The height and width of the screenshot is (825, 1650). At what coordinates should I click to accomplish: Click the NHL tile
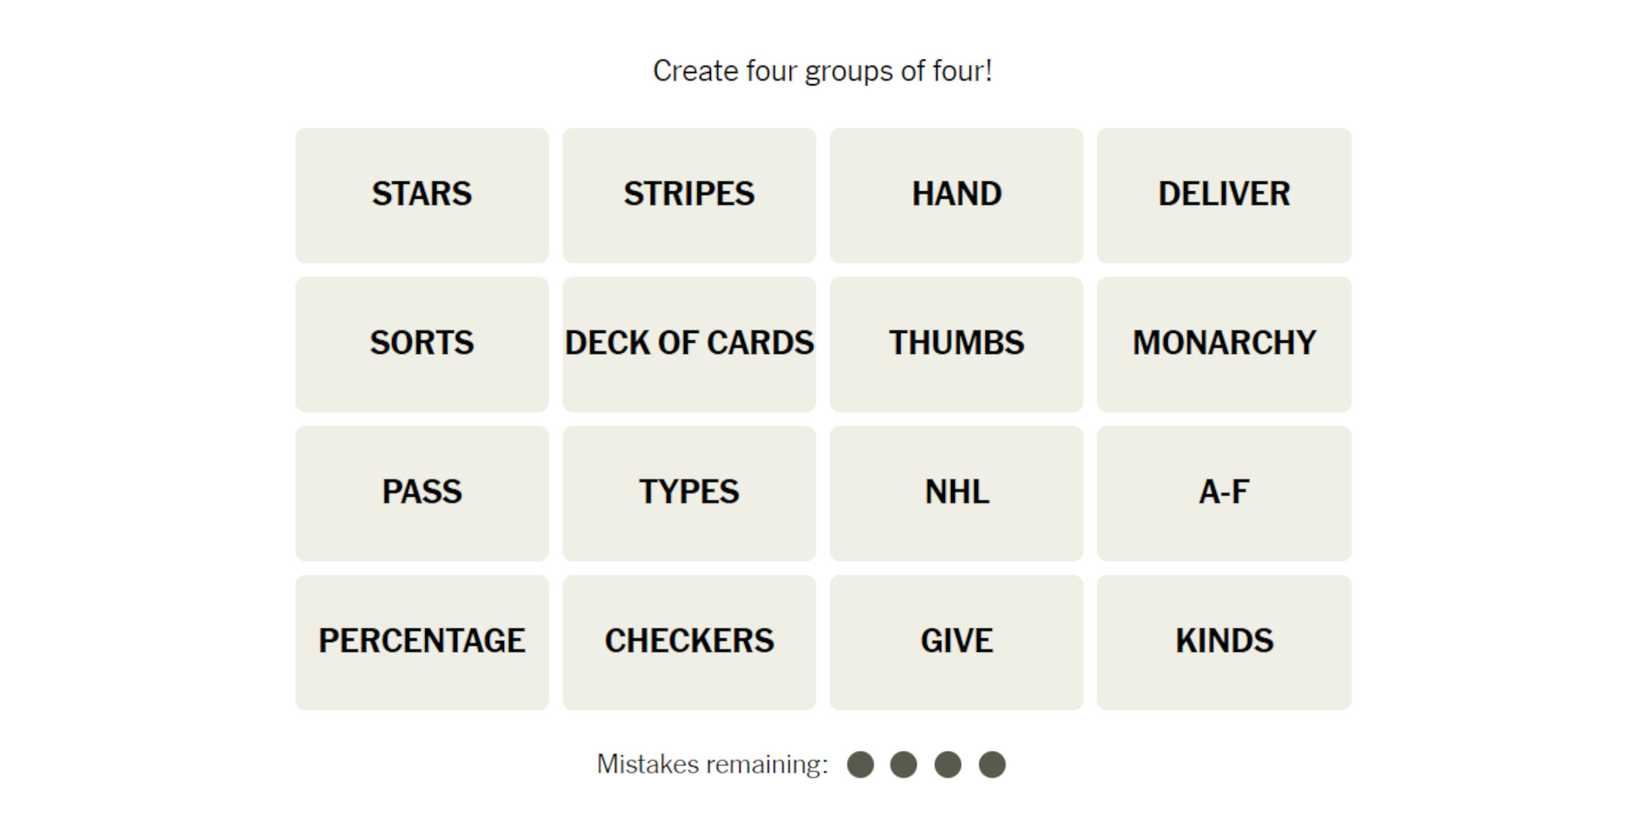[956, 493]
